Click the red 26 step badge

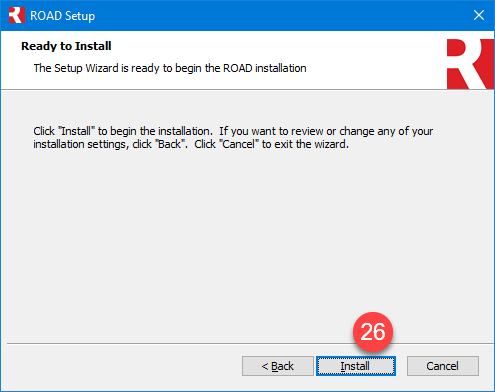373,332
